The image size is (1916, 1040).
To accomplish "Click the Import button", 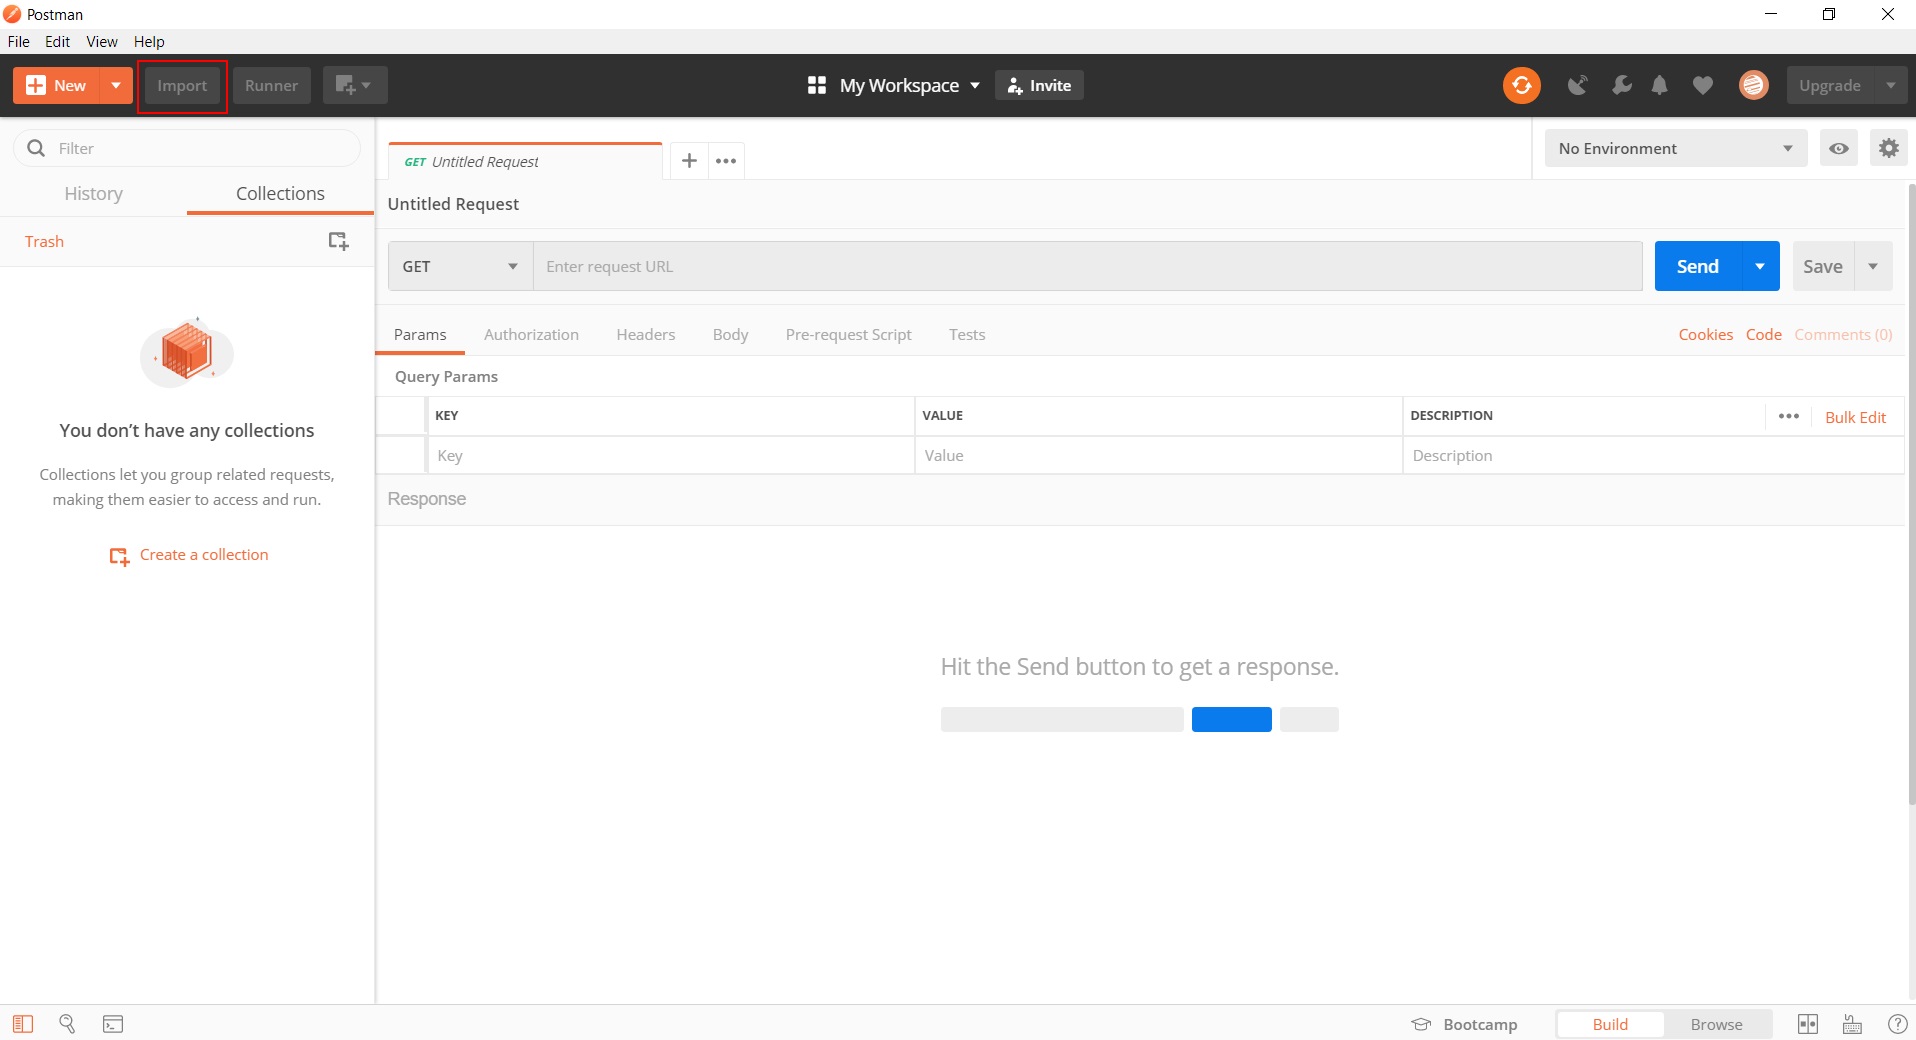I will pyautogui.click(x=182, y=86).
